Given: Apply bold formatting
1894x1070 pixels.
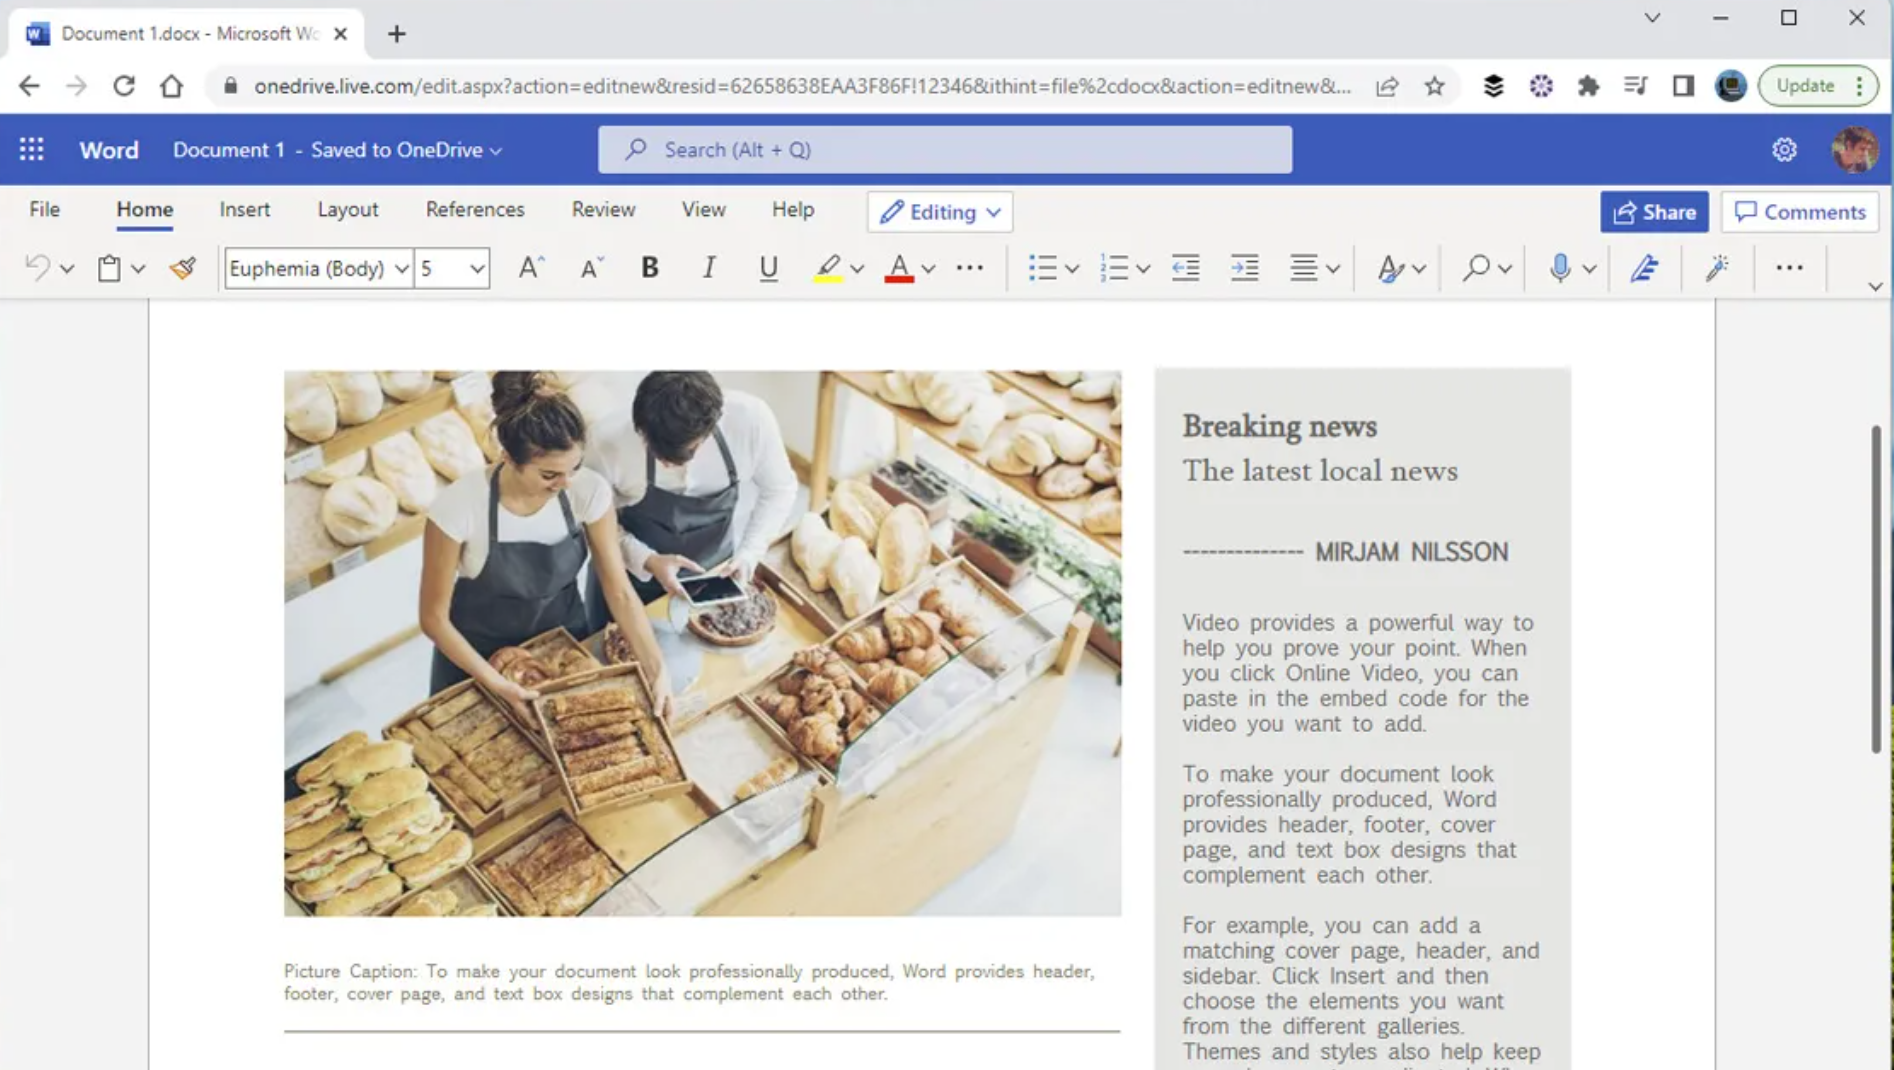Looking at the screenshot, I should point(649,267).
